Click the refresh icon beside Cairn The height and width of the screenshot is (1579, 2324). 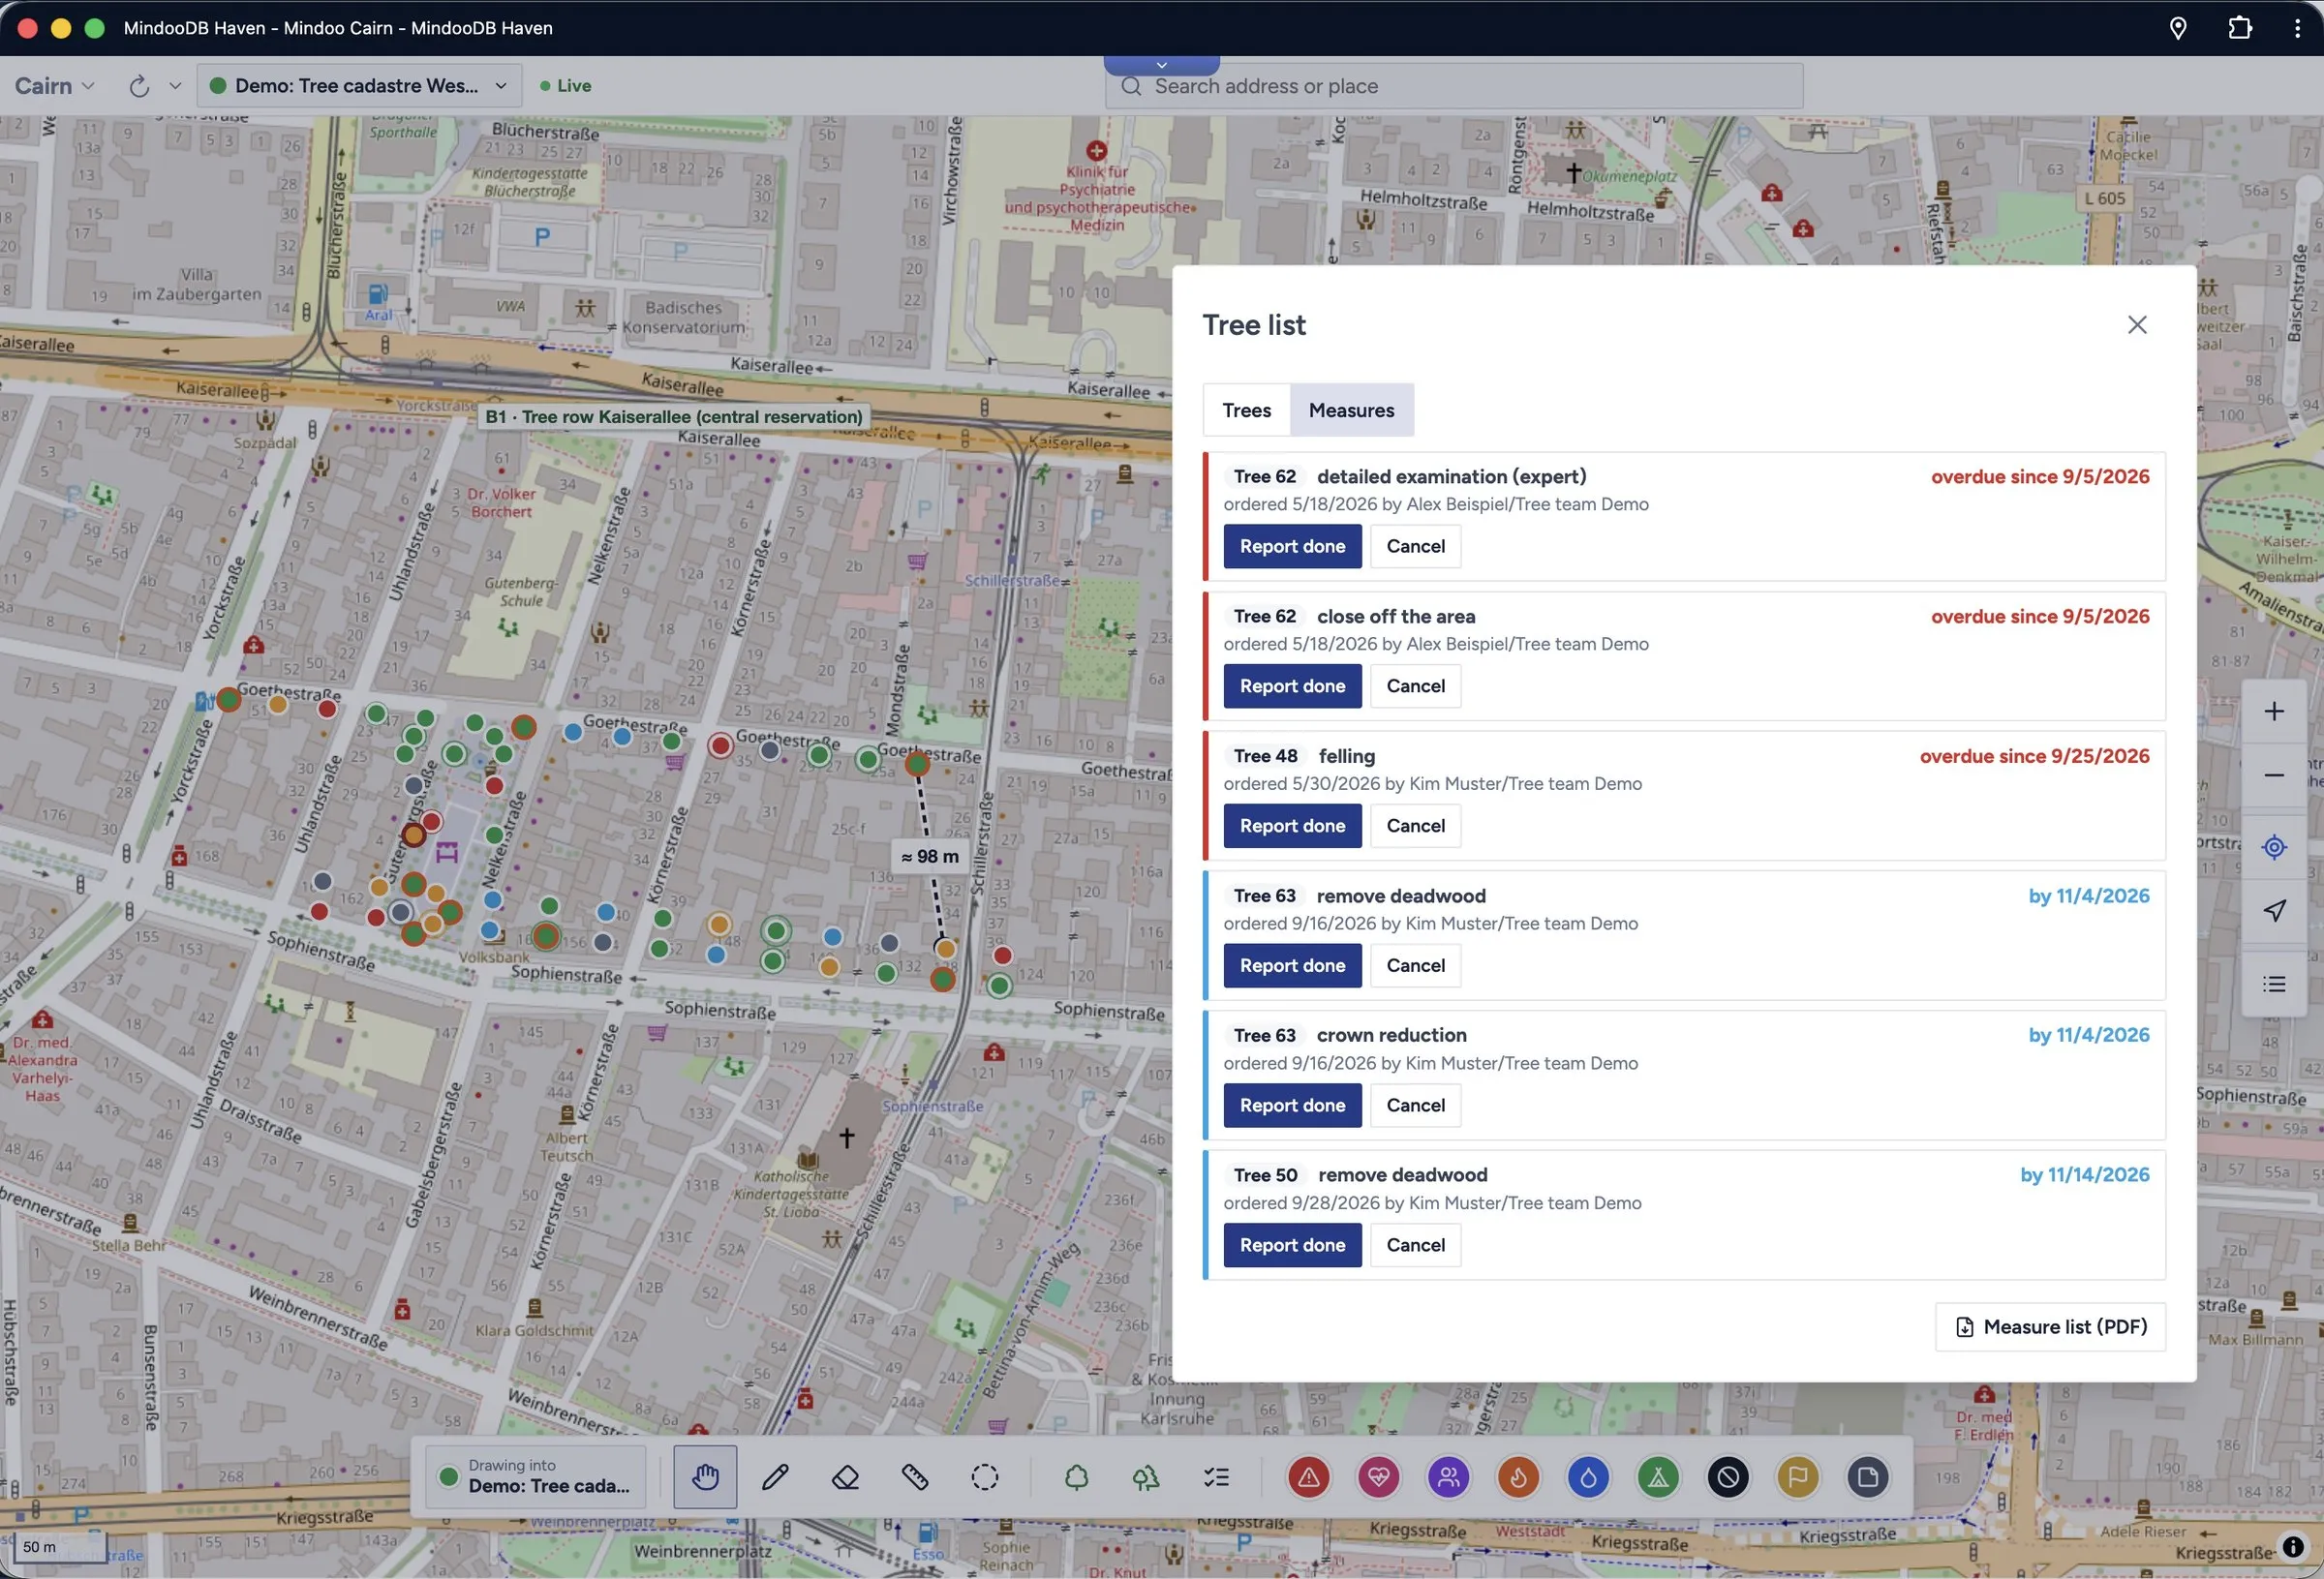139,86
